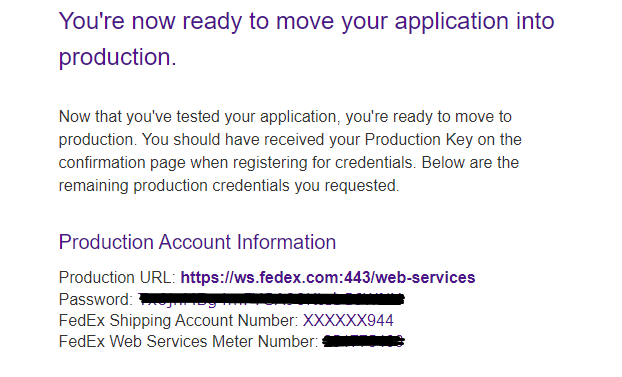This screenshot has width=622, height=377.
Task: Click the text "remaining production credentials you requested"
Action: coord(229,186)
